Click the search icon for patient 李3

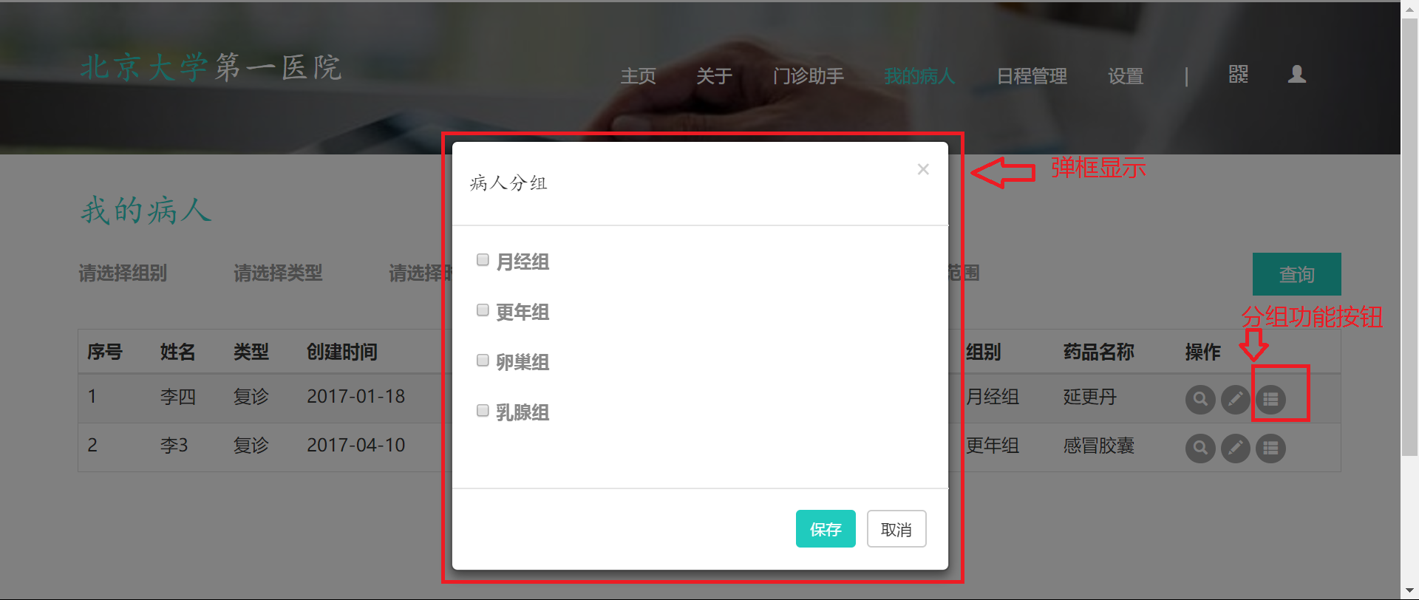pos(1200,448)
